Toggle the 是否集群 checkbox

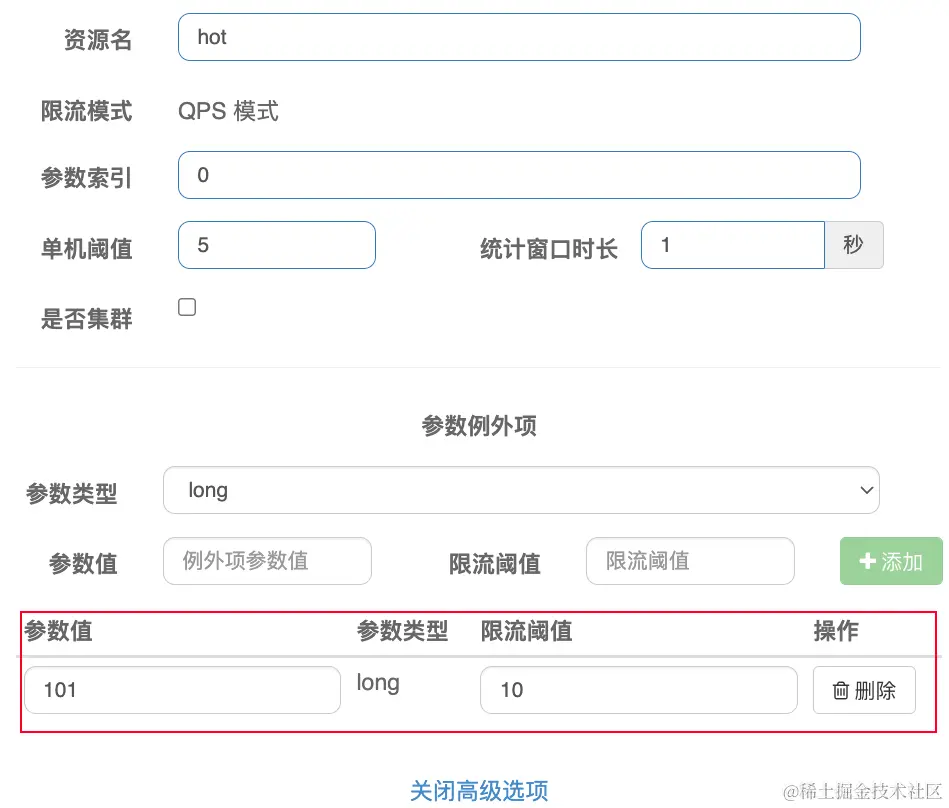pyautogui.click(x=187, y=307)
